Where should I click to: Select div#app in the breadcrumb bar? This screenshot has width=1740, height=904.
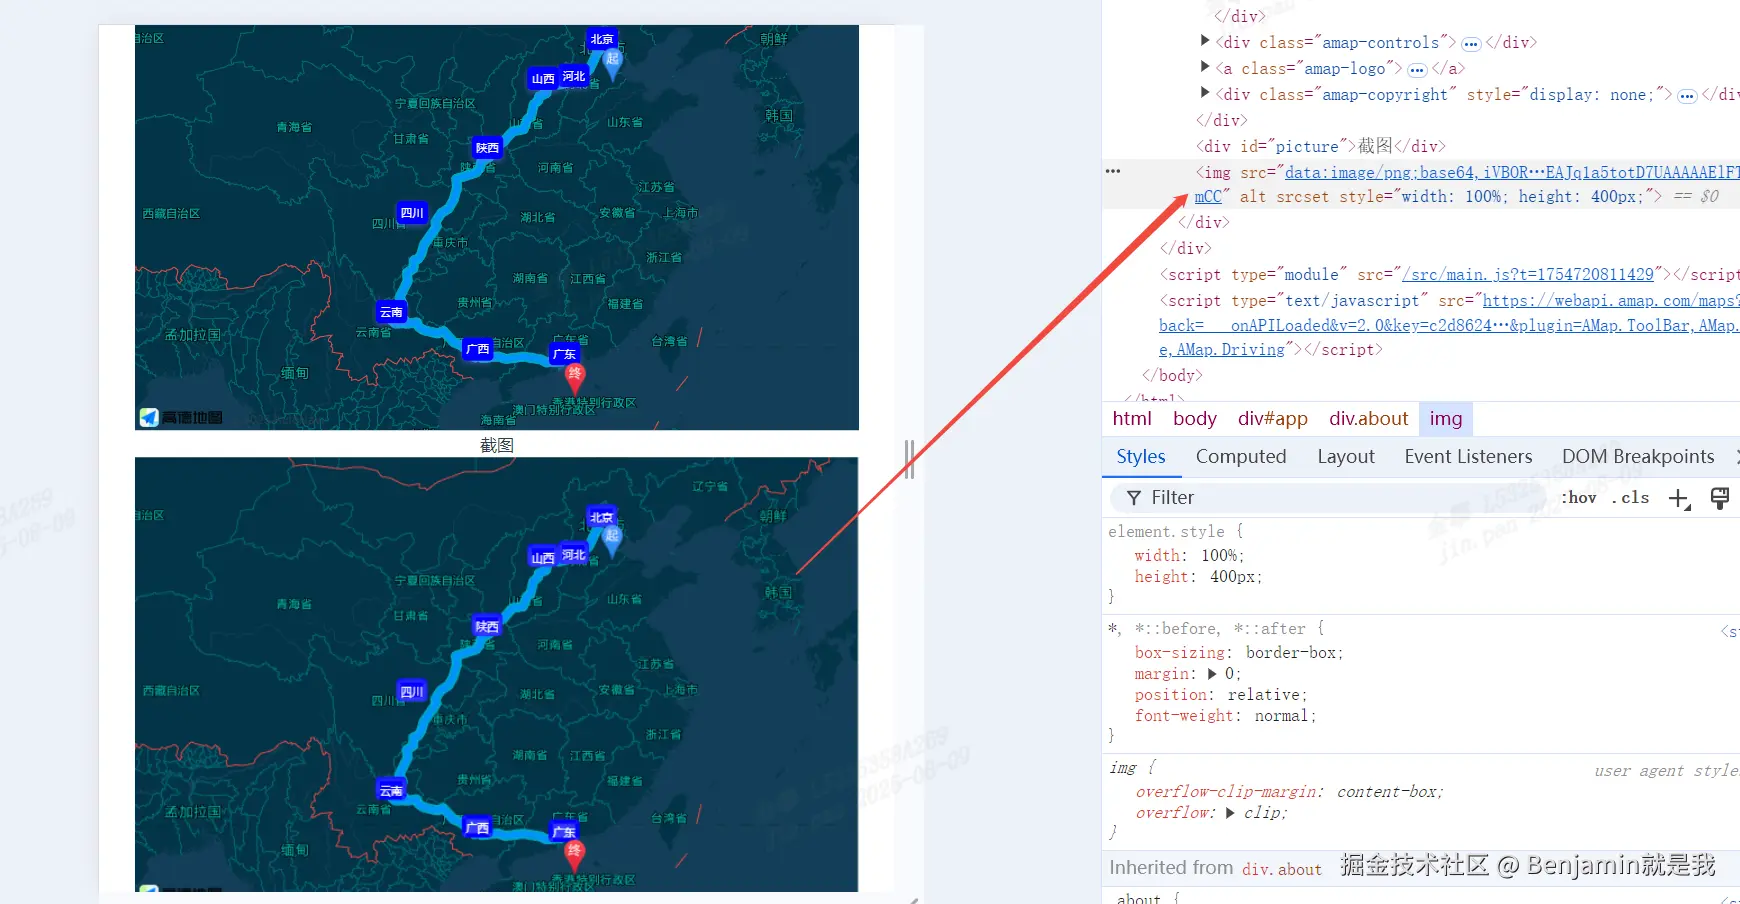click(1273, 419)
